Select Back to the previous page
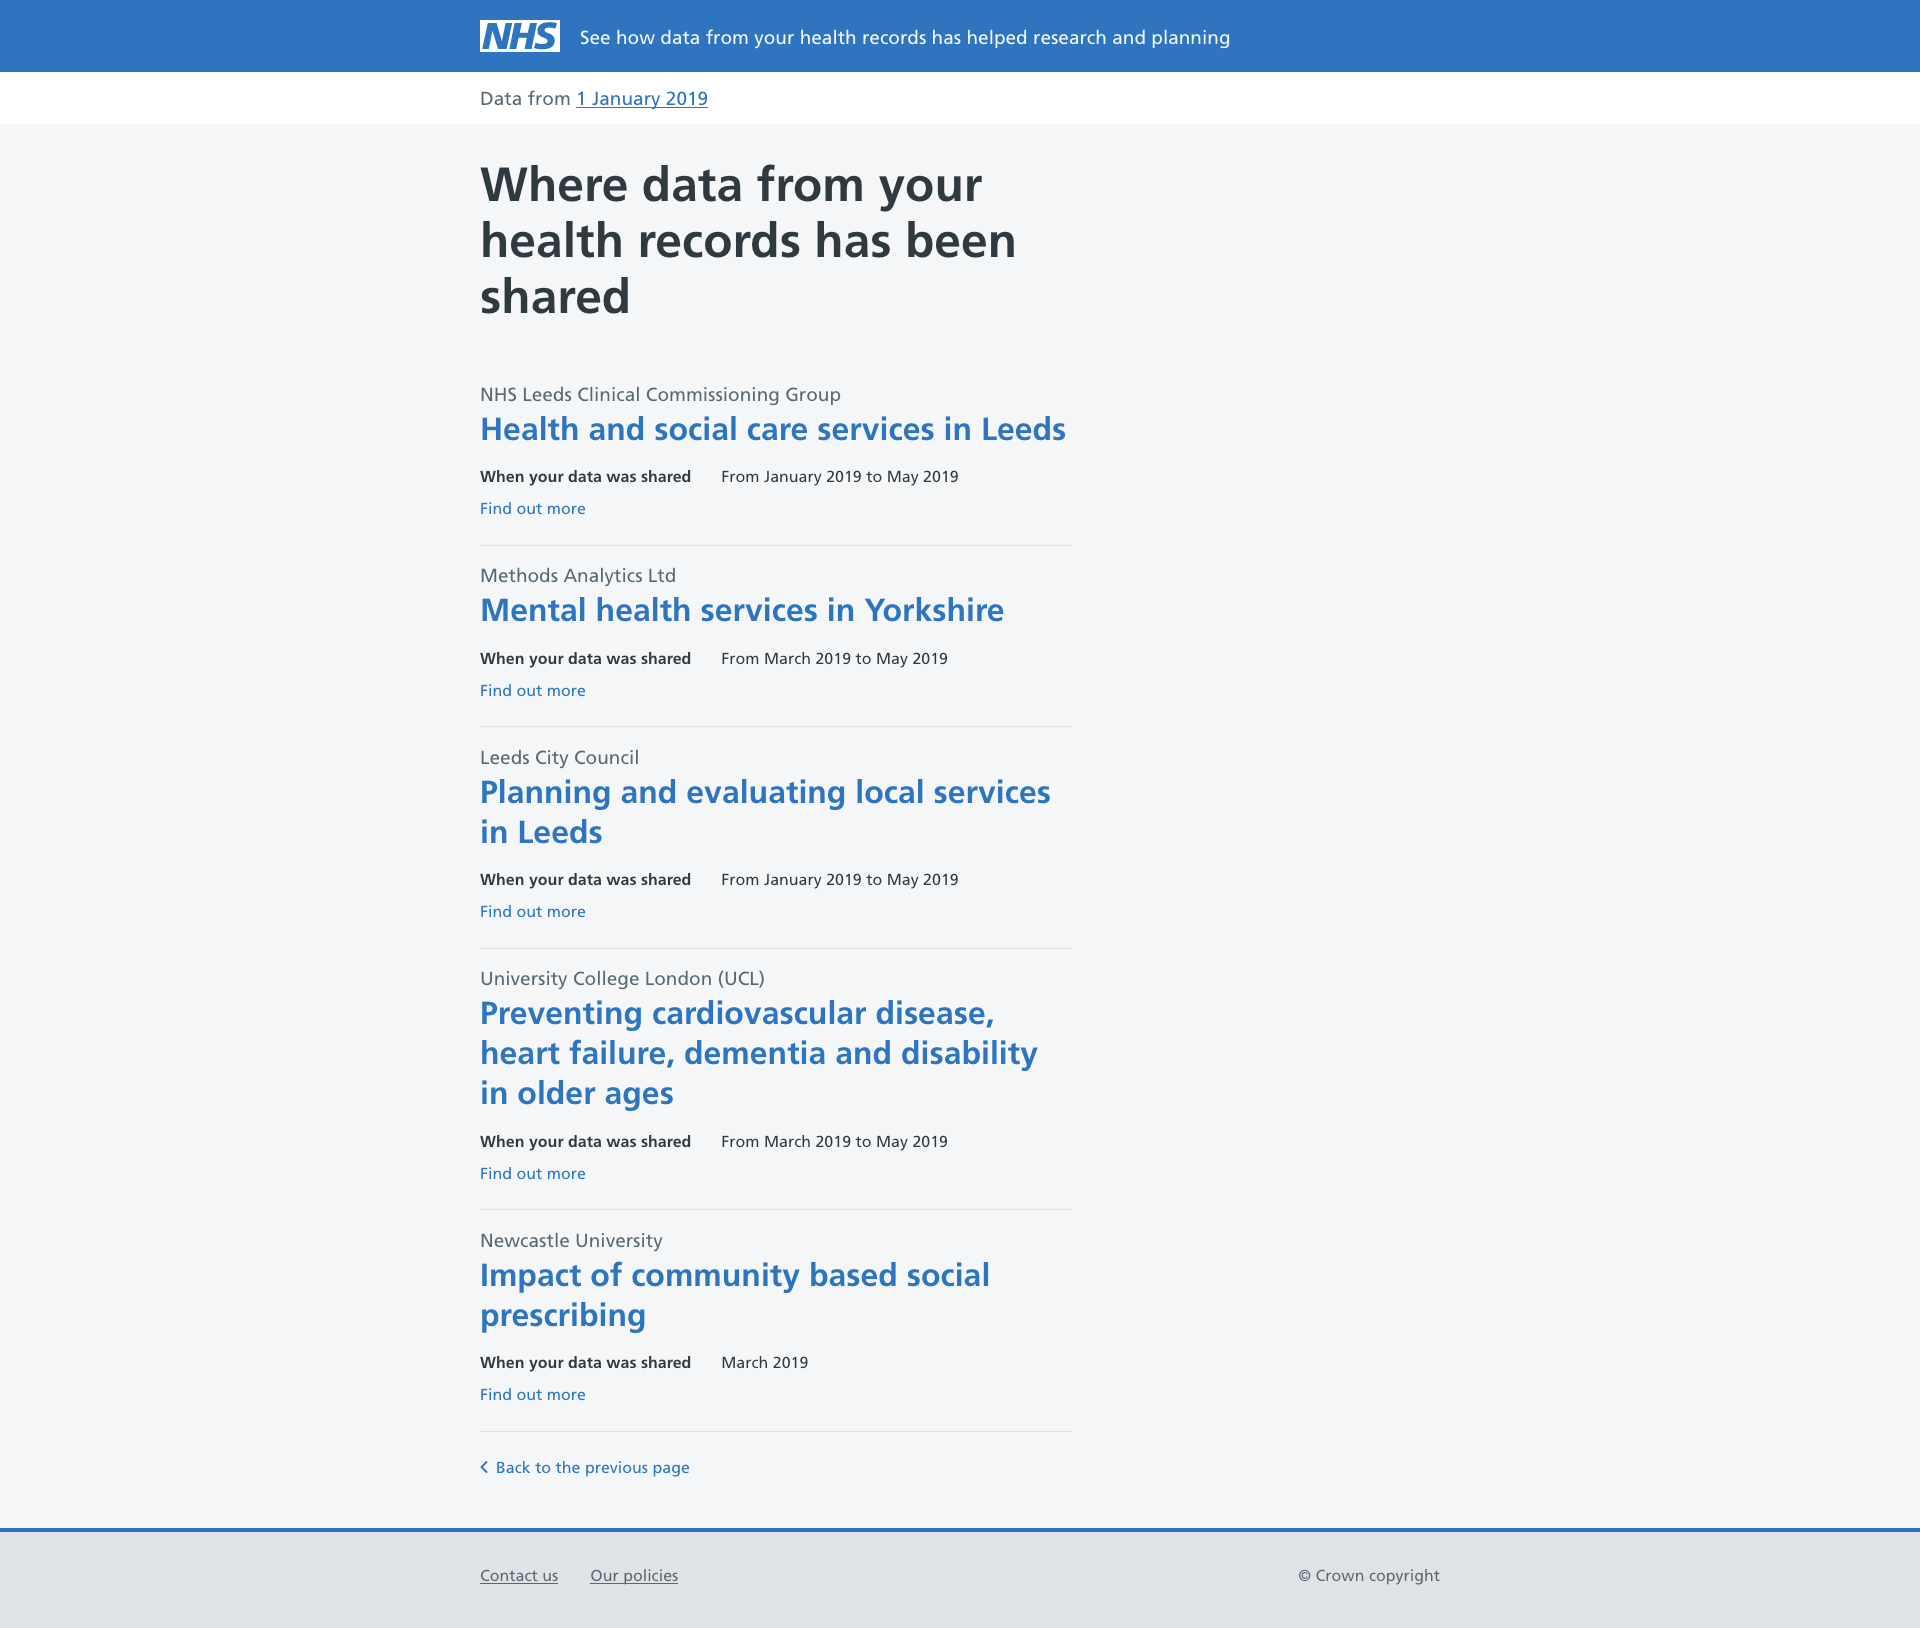1920x1628 pixels. pos(591,1467)
